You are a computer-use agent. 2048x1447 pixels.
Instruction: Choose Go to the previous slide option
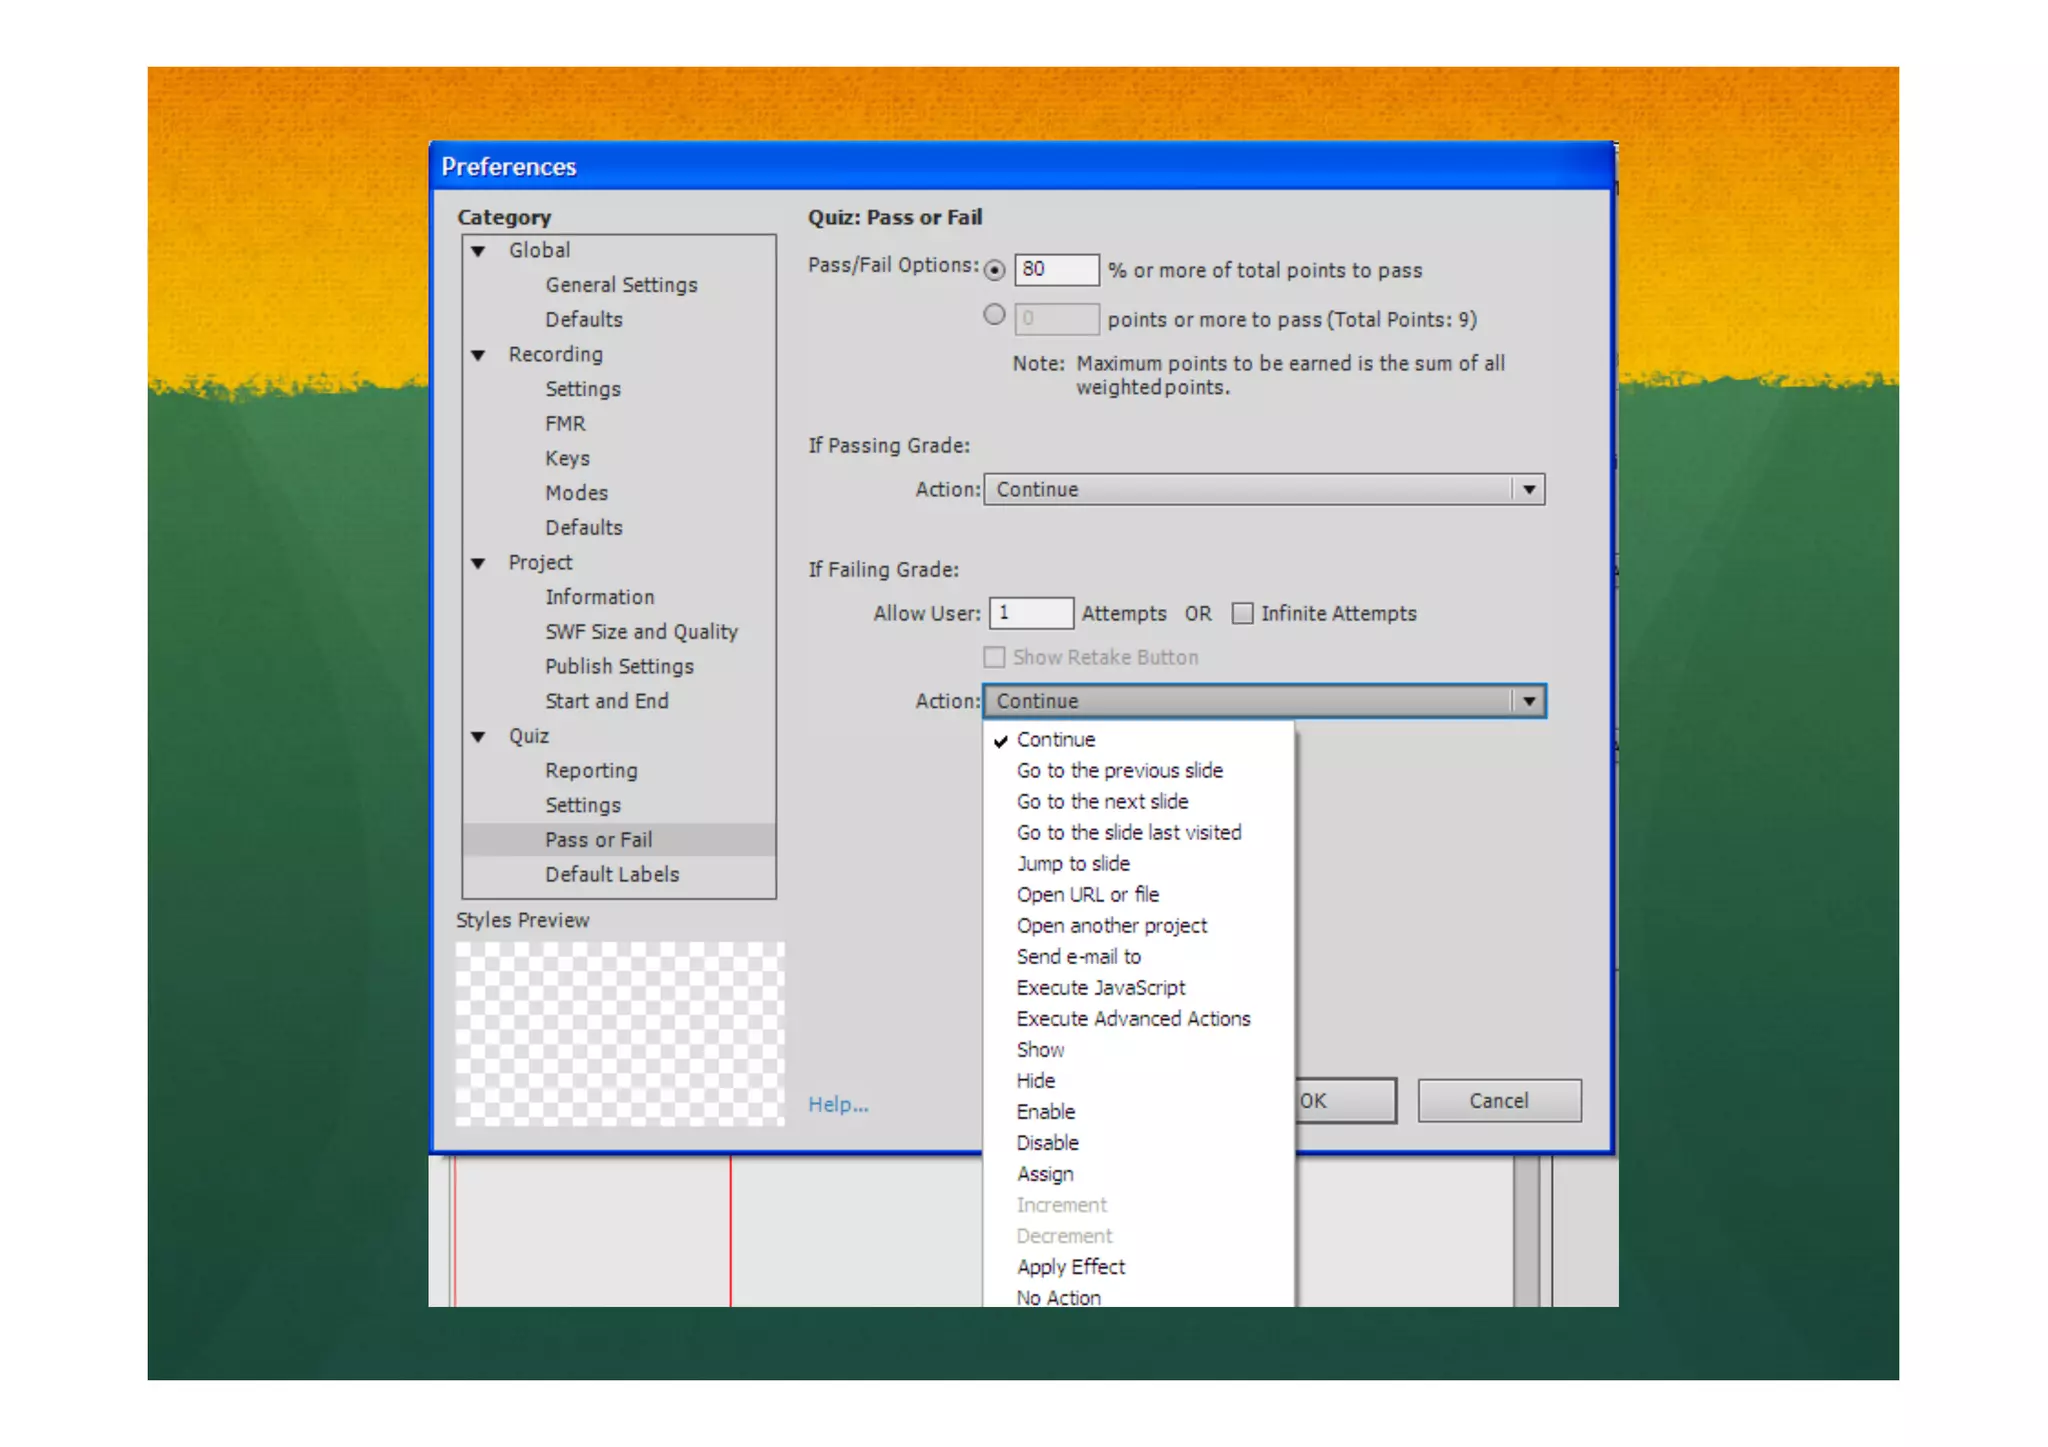click(x=1119, y=770)
